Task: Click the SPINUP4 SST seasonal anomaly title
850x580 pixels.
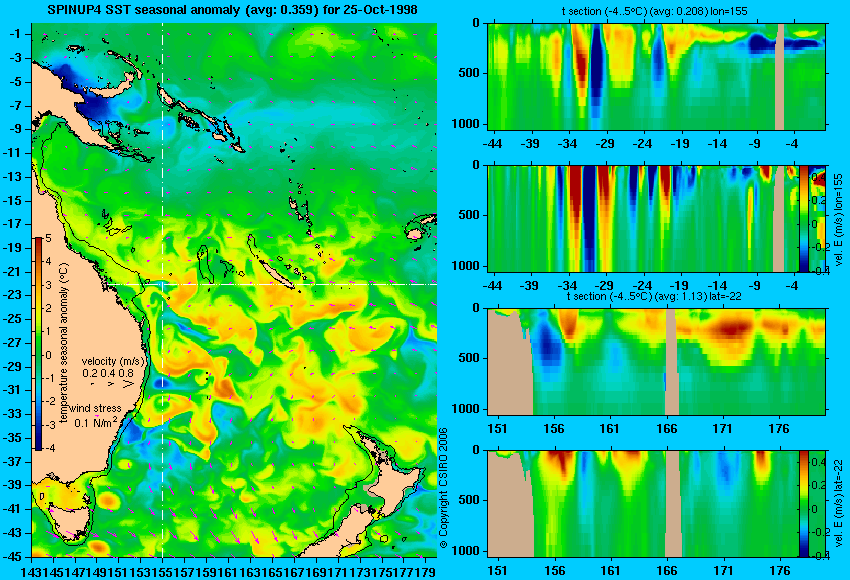Action: coord(232,10)
